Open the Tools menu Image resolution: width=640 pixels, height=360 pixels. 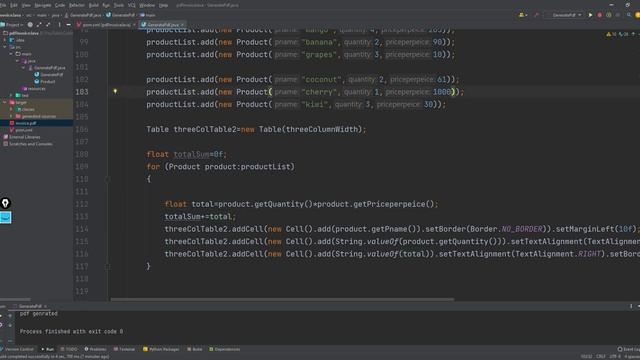click(x=118, y=5)
